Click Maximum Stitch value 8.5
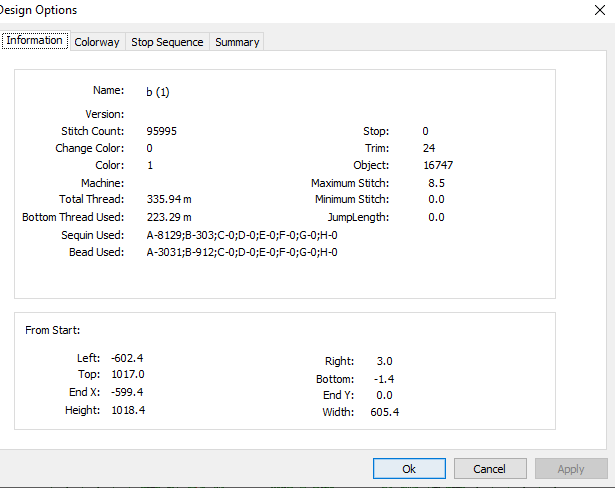Viewport: 615px width, 488px height. click(436, 183)
